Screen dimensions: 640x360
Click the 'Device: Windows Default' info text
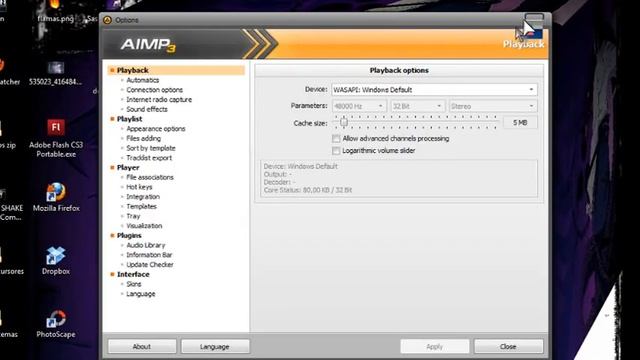coord(300,167)
